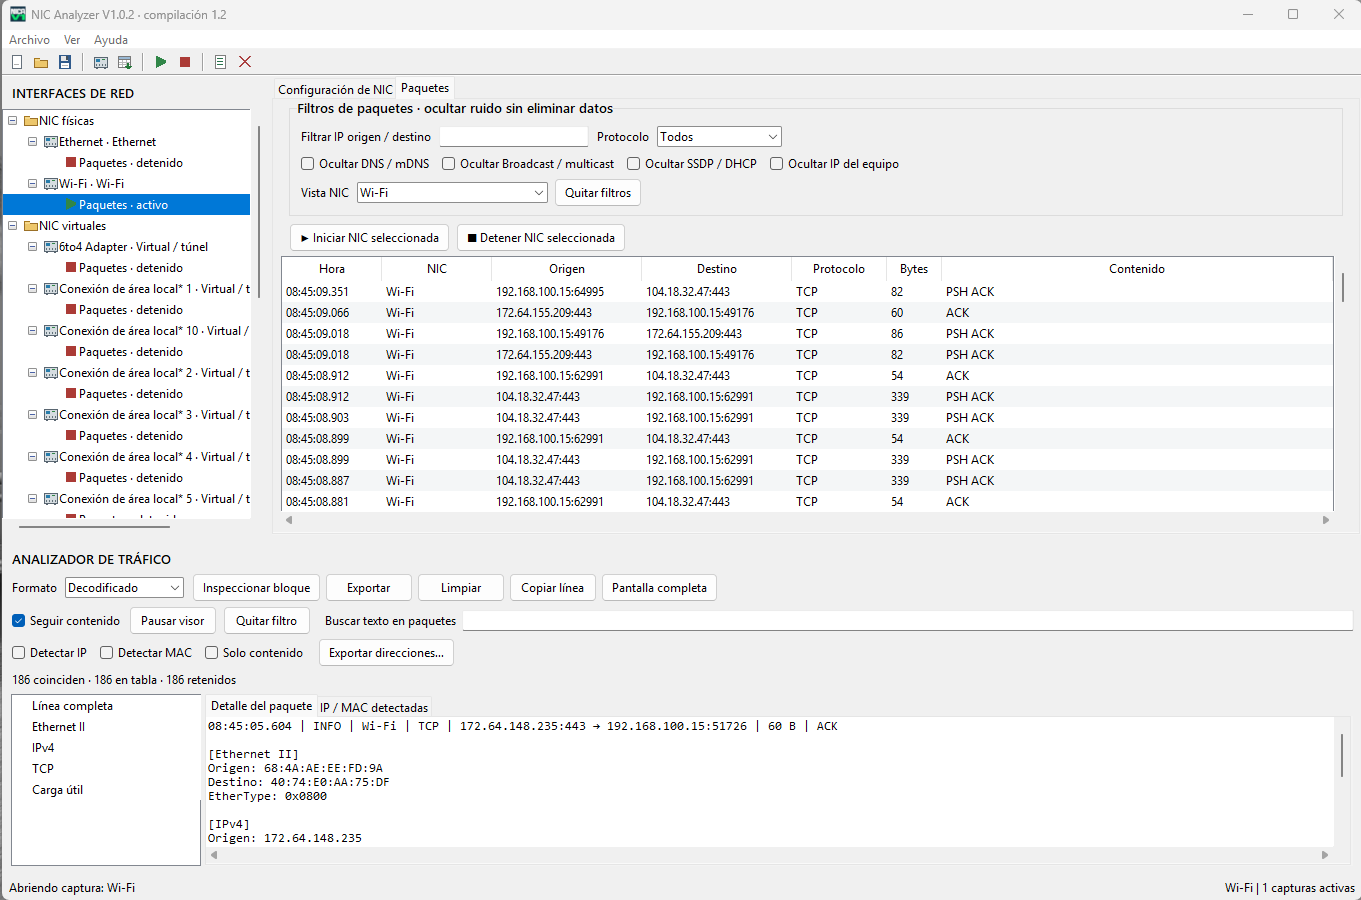The image size is (1361, 900).
Task: Click the Filtrar IP origen / destino field
Action: click(x=514, y=137)
